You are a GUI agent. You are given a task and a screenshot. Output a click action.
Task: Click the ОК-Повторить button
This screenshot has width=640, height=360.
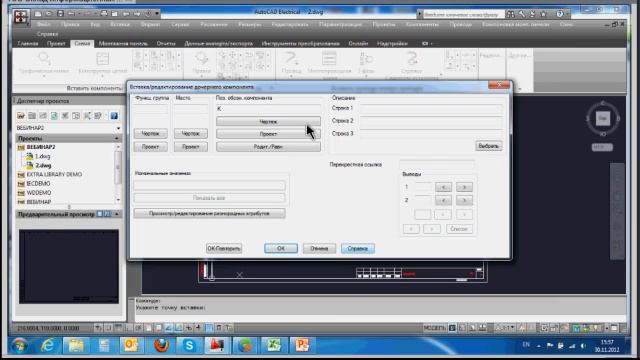[x=224, y=248]
